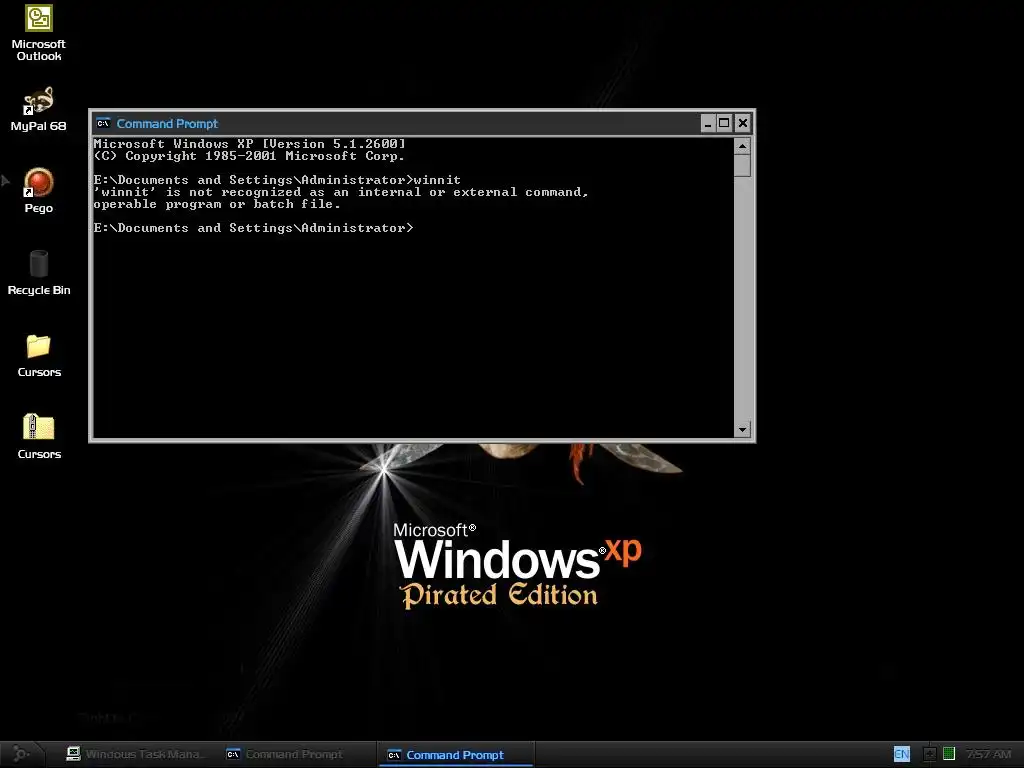1024x768 pixels.
Task: Click scrollbar up arrow in Command Prompt
Action: [x=742, y=146]
